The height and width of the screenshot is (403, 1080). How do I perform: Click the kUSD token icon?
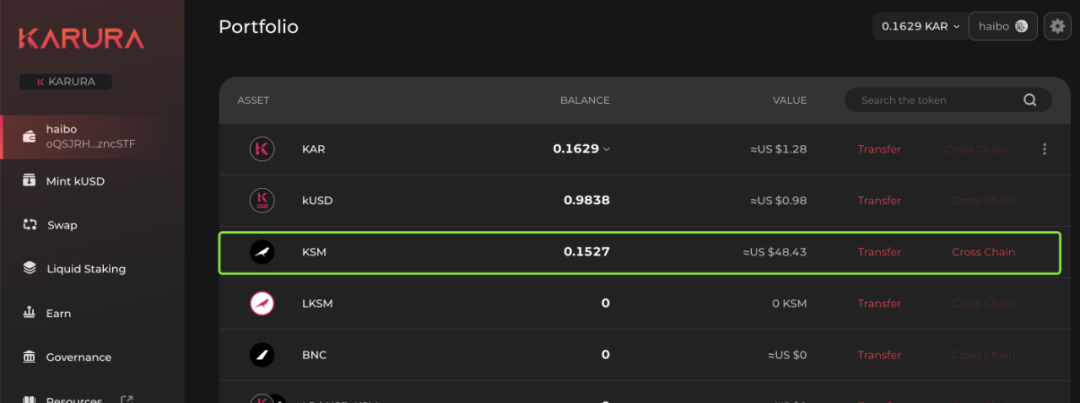pyautogui.click(x=261, y=201)
